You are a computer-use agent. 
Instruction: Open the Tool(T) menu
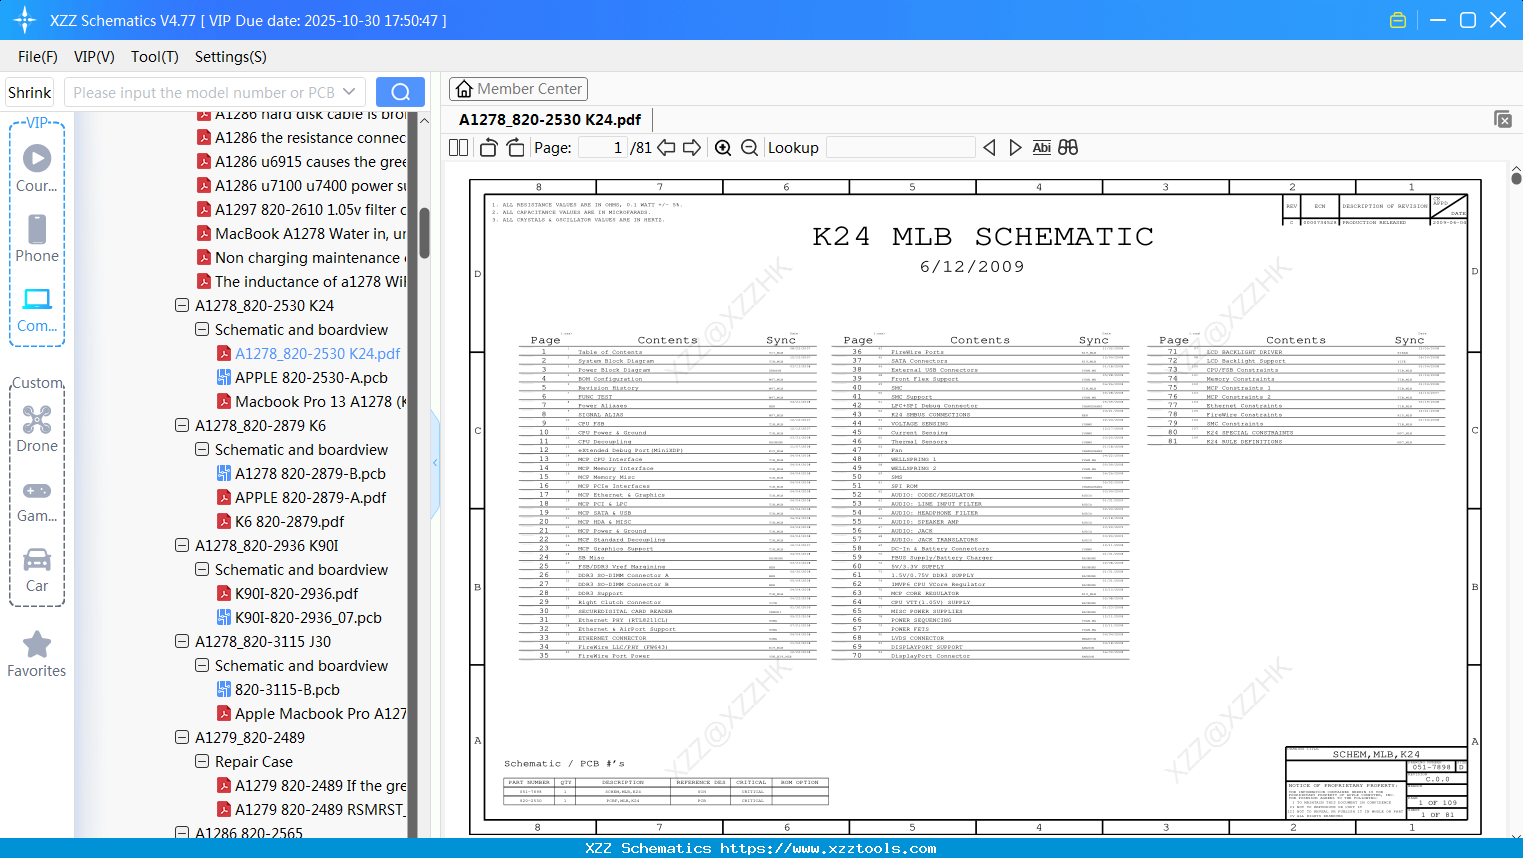[x=155, y=57]
